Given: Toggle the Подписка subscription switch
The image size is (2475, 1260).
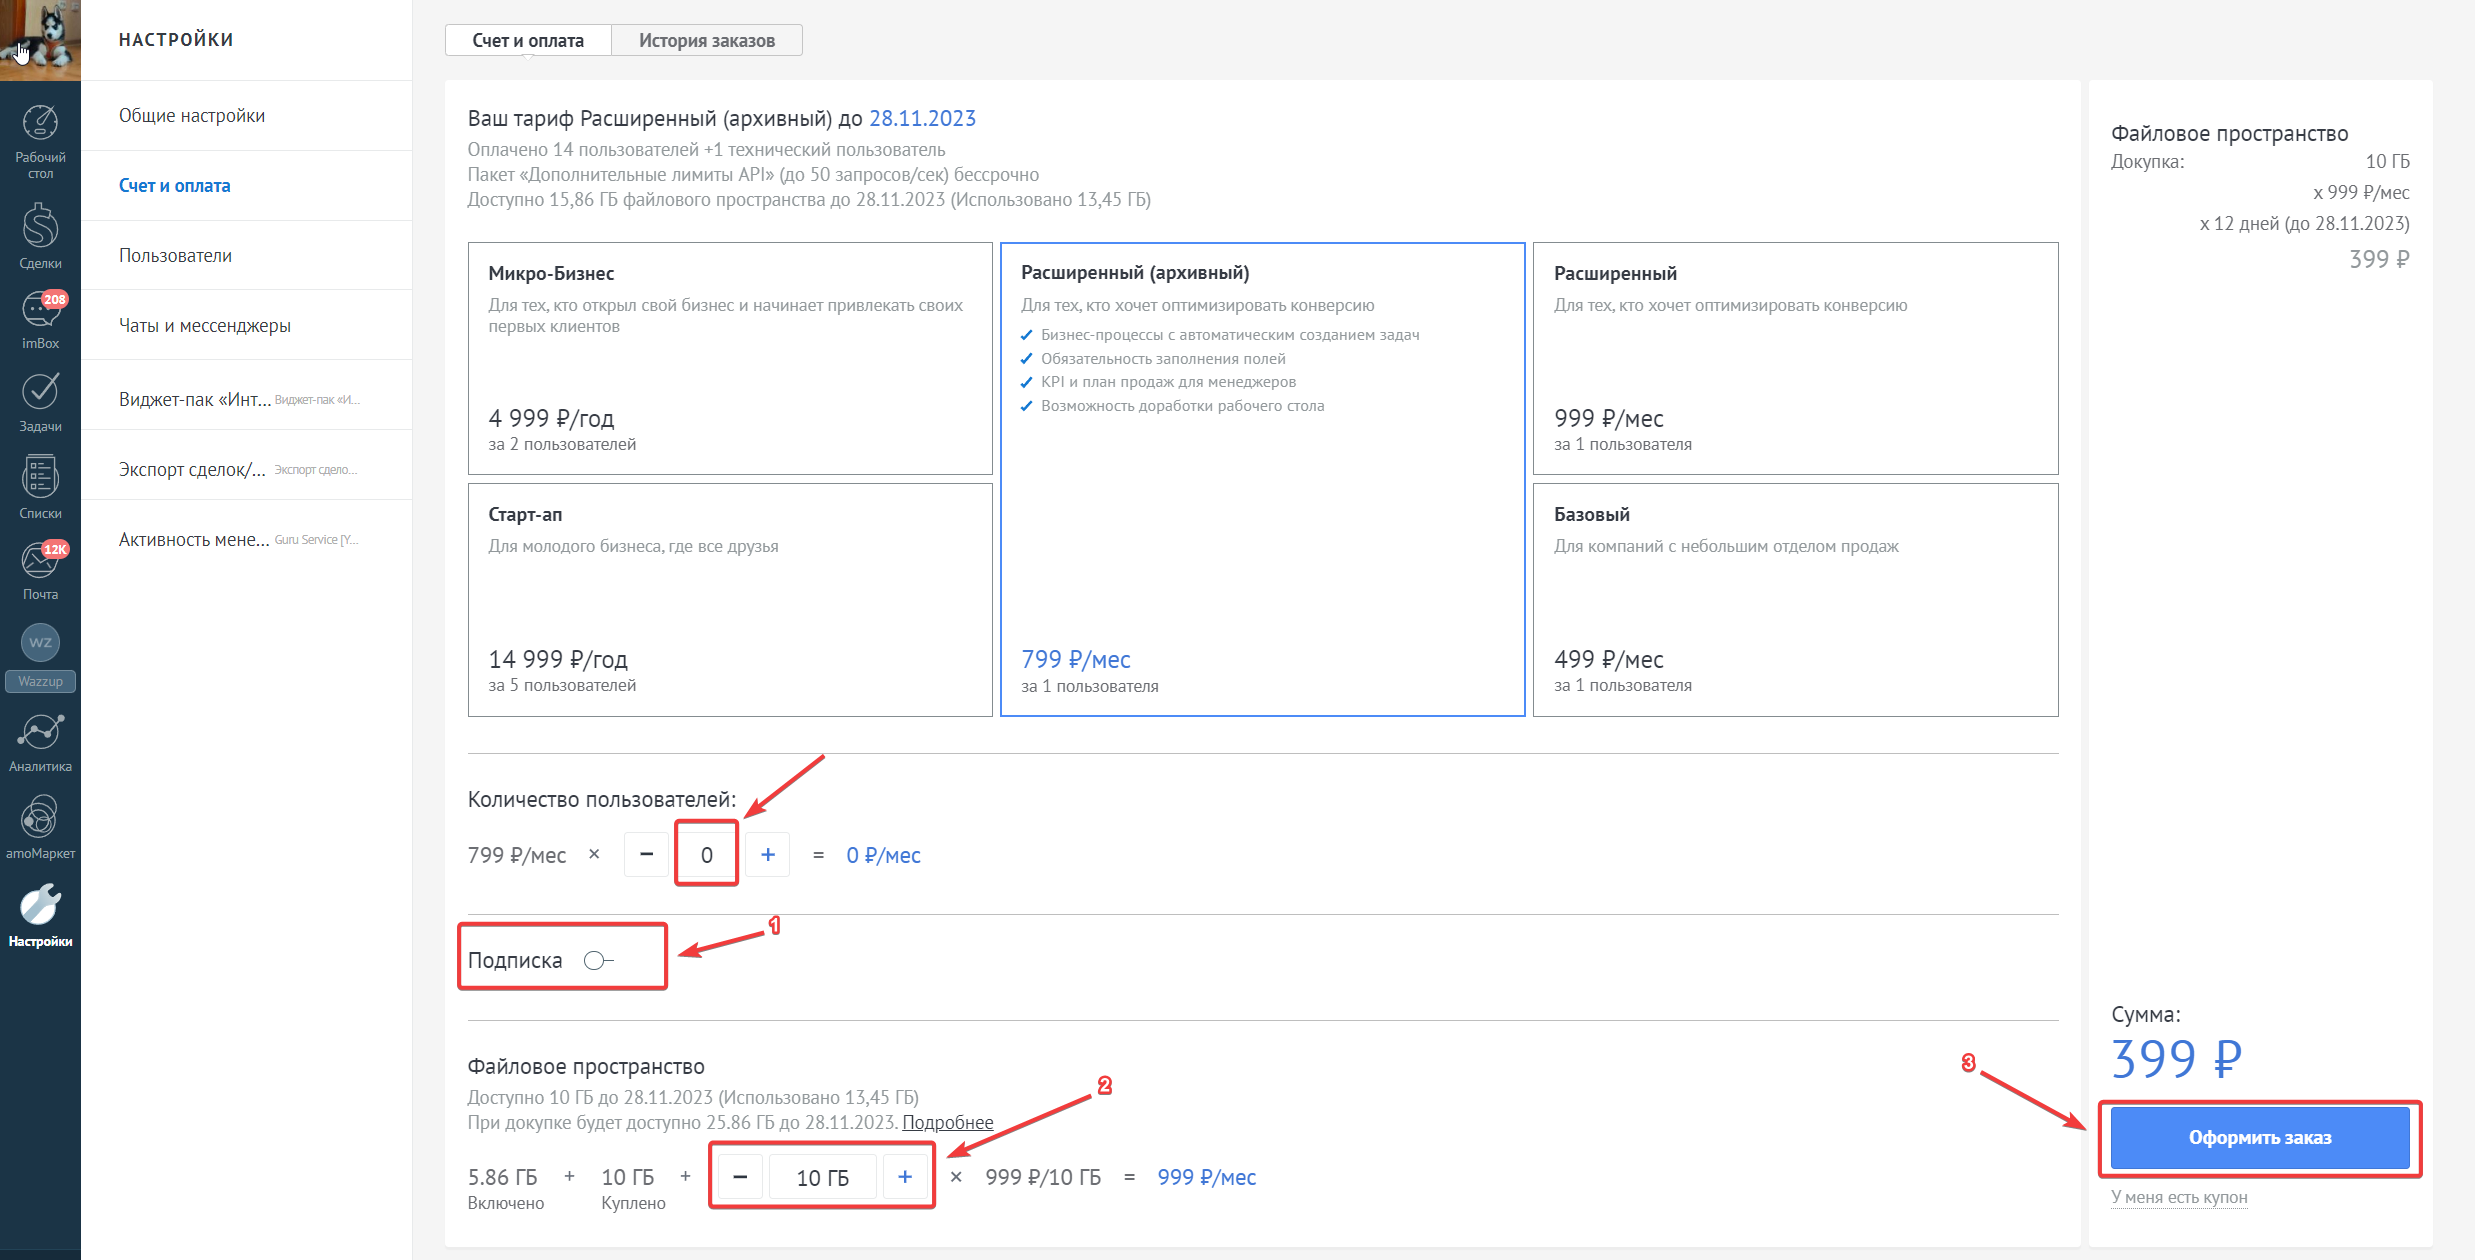Looking at the screenshot, I should pyautogui.click(x=598, y=961).
